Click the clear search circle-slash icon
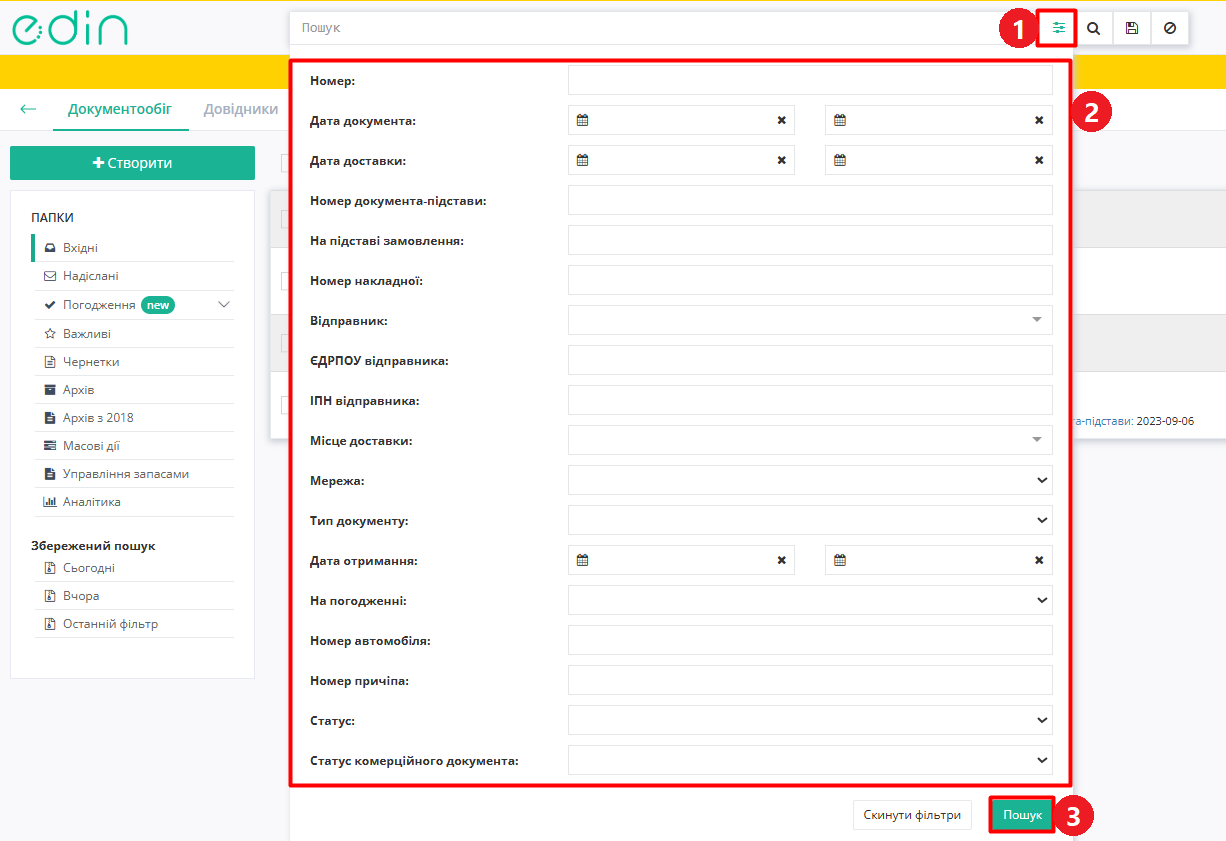The height and width of the screenshot is (841, 1226). pyautogui.click(x=1169, y=29)
